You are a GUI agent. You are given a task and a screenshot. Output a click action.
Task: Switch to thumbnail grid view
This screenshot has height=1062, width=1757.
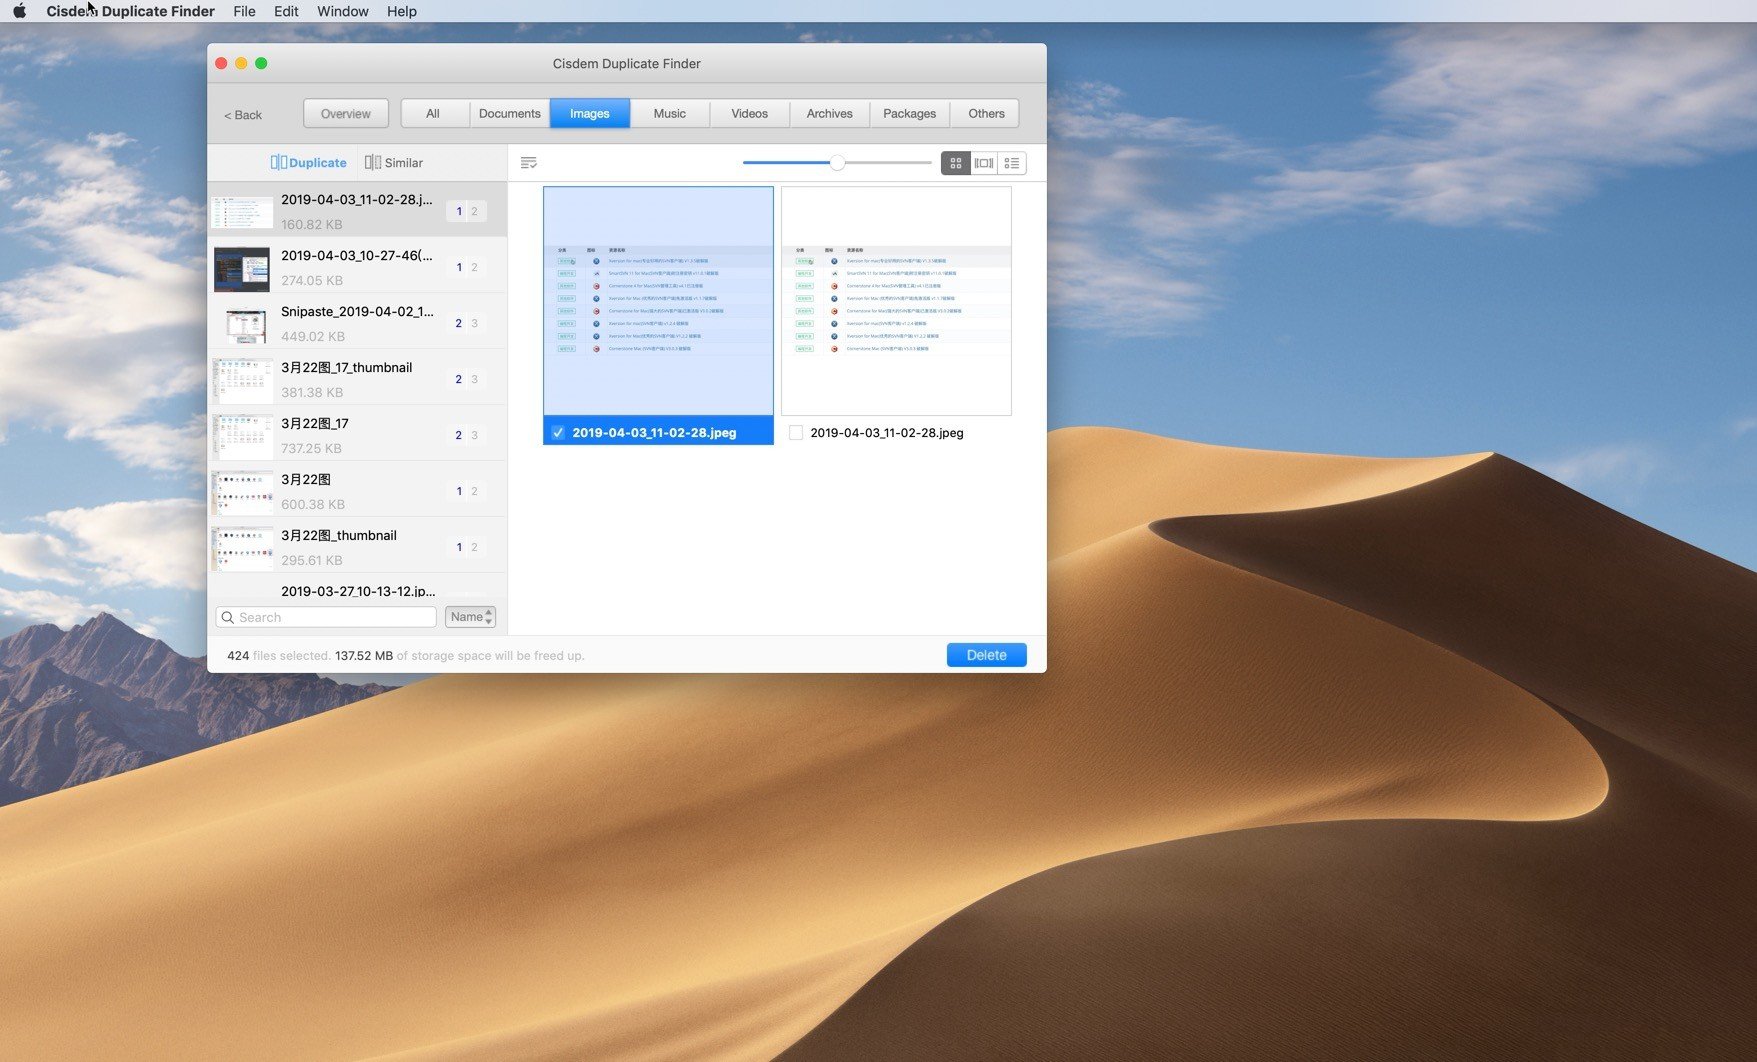point(956,163)
